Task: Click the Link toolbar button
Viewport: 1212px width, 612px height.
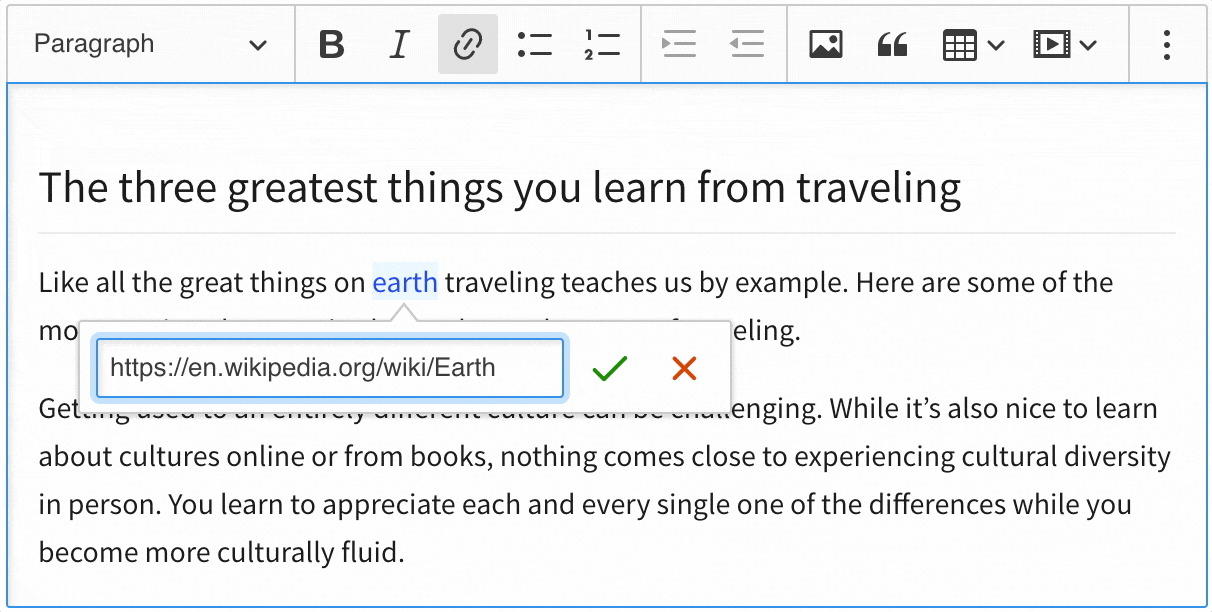Action: click(467, 44)
